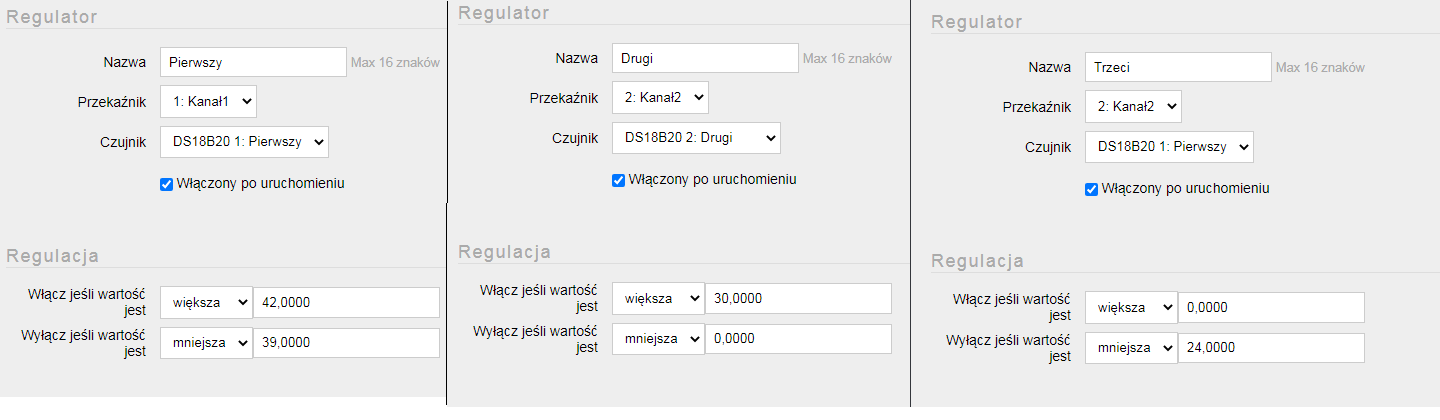Open Przekaźnik dropdown of the Trzeci regulator

1133,107
